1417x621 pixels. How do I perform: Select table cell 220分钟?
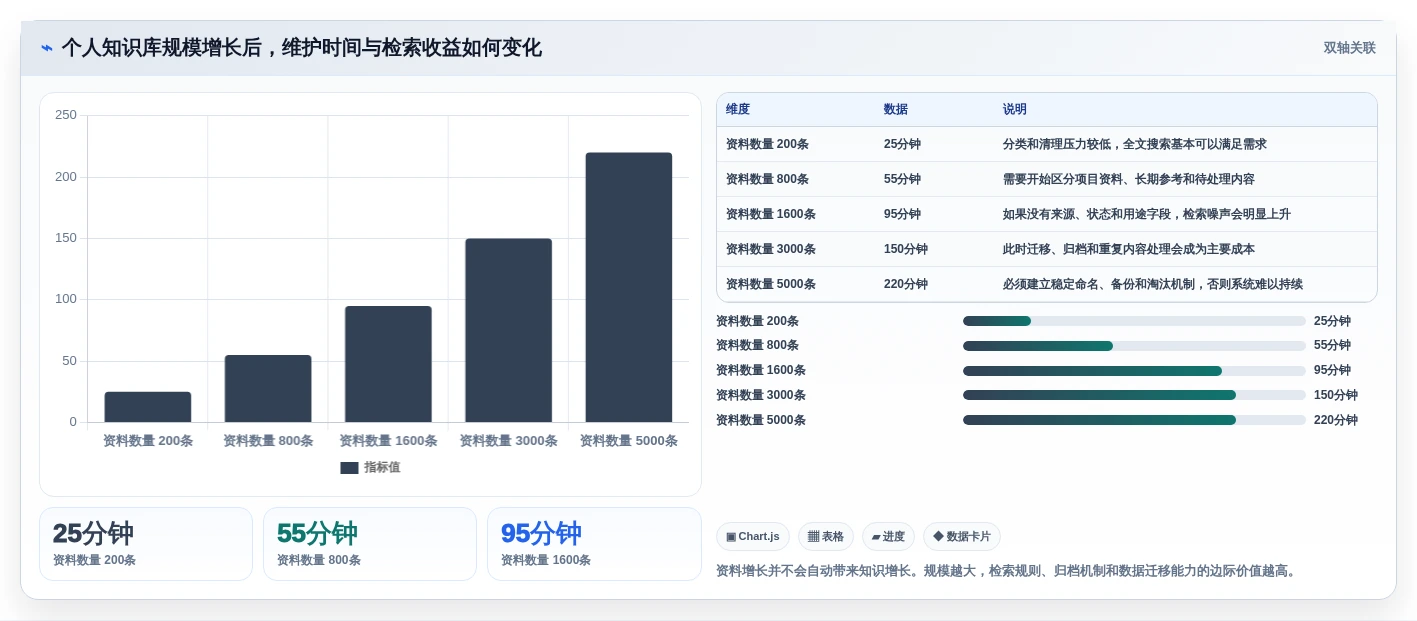coord(906,284)
